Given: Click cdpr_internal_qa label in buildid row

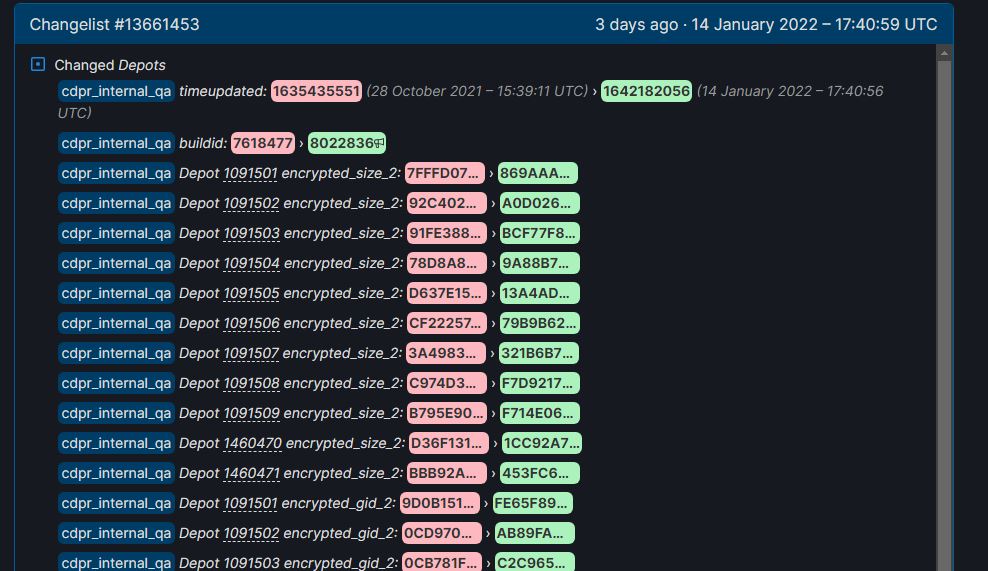Looking at the screenshot, I should 116,143.
